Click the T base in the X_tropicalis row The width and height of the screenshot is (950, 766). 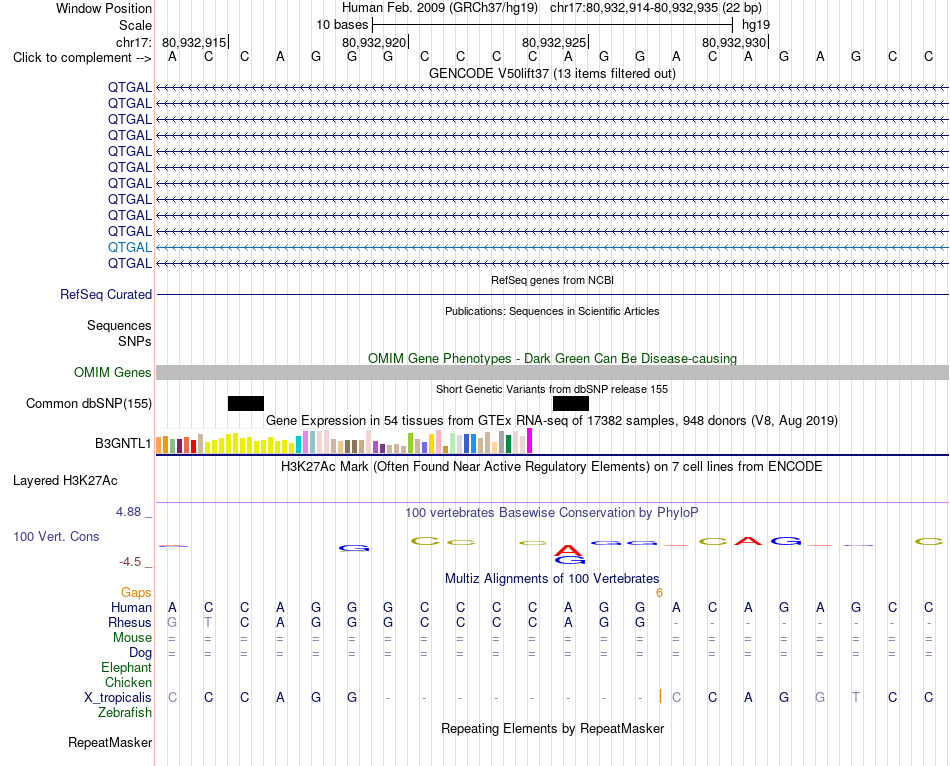coord(856,698)
